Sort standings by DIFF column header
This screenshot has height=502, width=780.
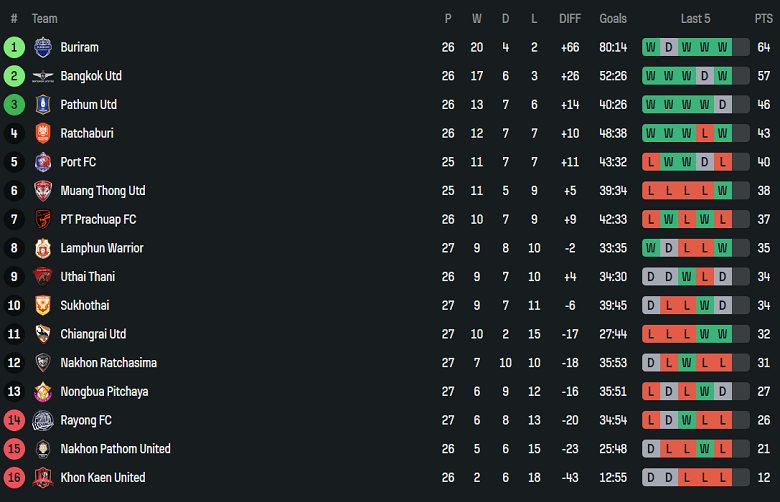[570, 18]
